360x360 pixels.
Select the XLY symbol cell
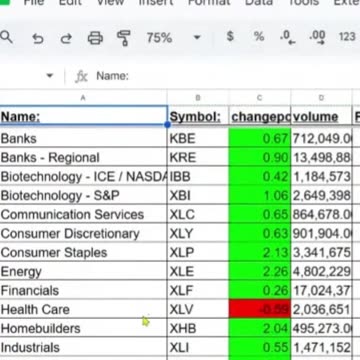coord(198,233)
